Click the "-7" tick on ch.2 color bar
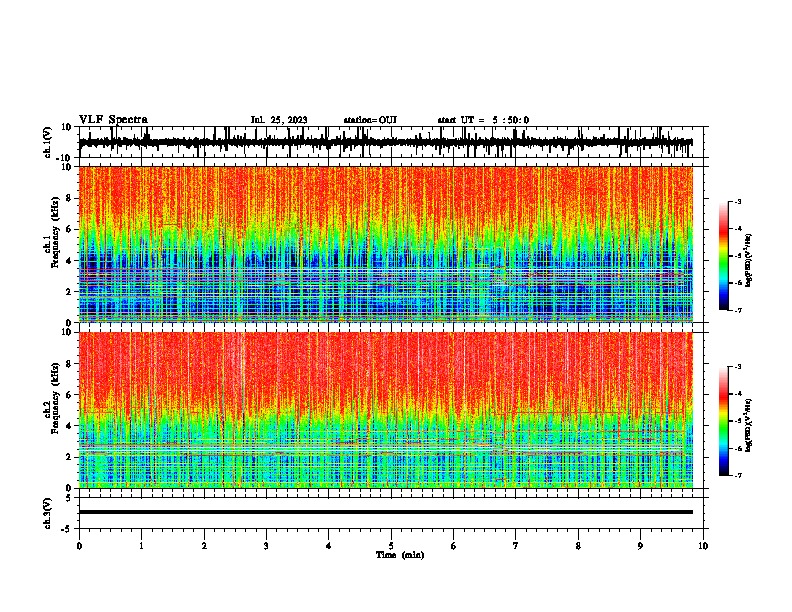The image size is (792, 612). [x=737, y=475]
